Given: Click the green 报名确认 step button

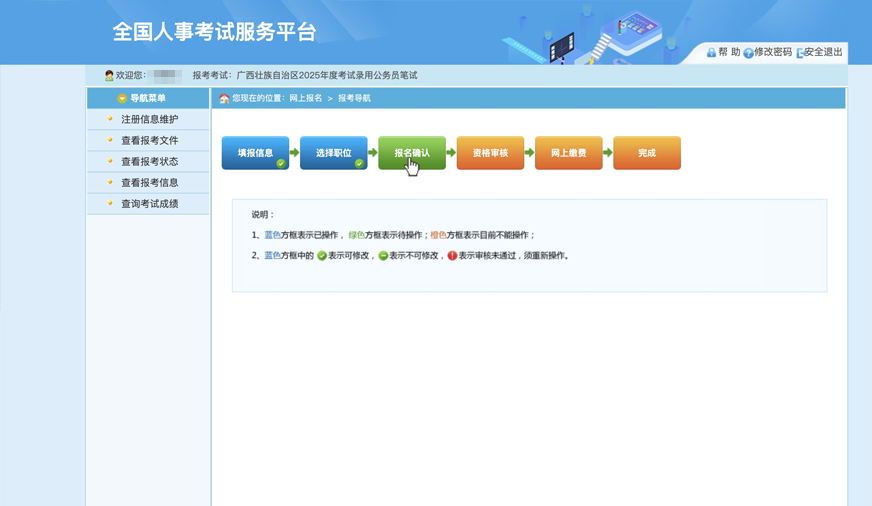Looking at the screenshot, I should [411, 153].
